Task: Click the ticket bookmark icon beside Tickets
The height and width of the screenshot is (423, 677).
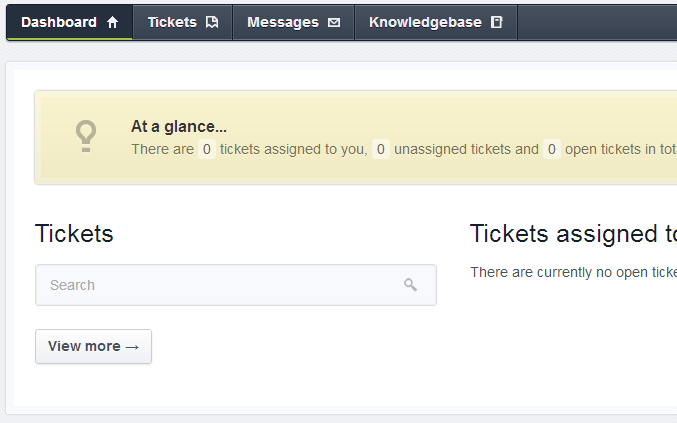Action: tap(212, 22)
